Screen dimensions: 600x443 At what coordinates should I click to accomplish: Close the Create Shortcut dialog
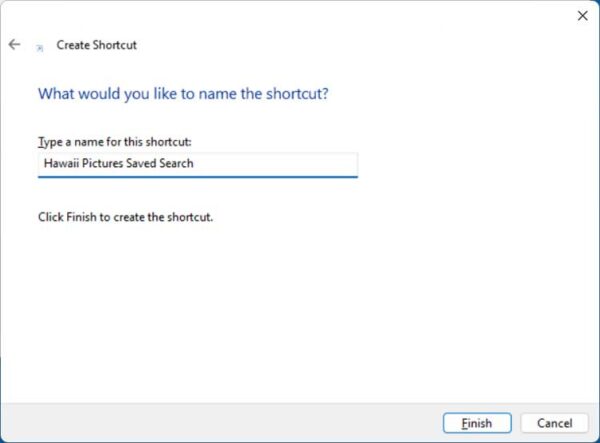click(582, 16)
